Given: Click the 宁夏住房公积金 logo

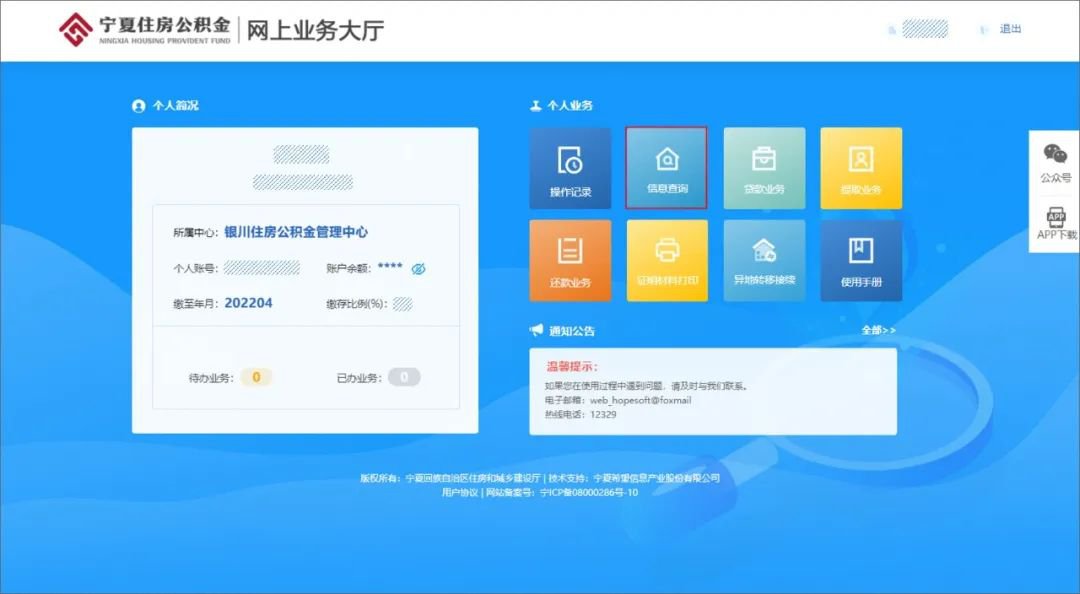Looking at the screenshot, I should pyautogui.click(x=145, y=29).
